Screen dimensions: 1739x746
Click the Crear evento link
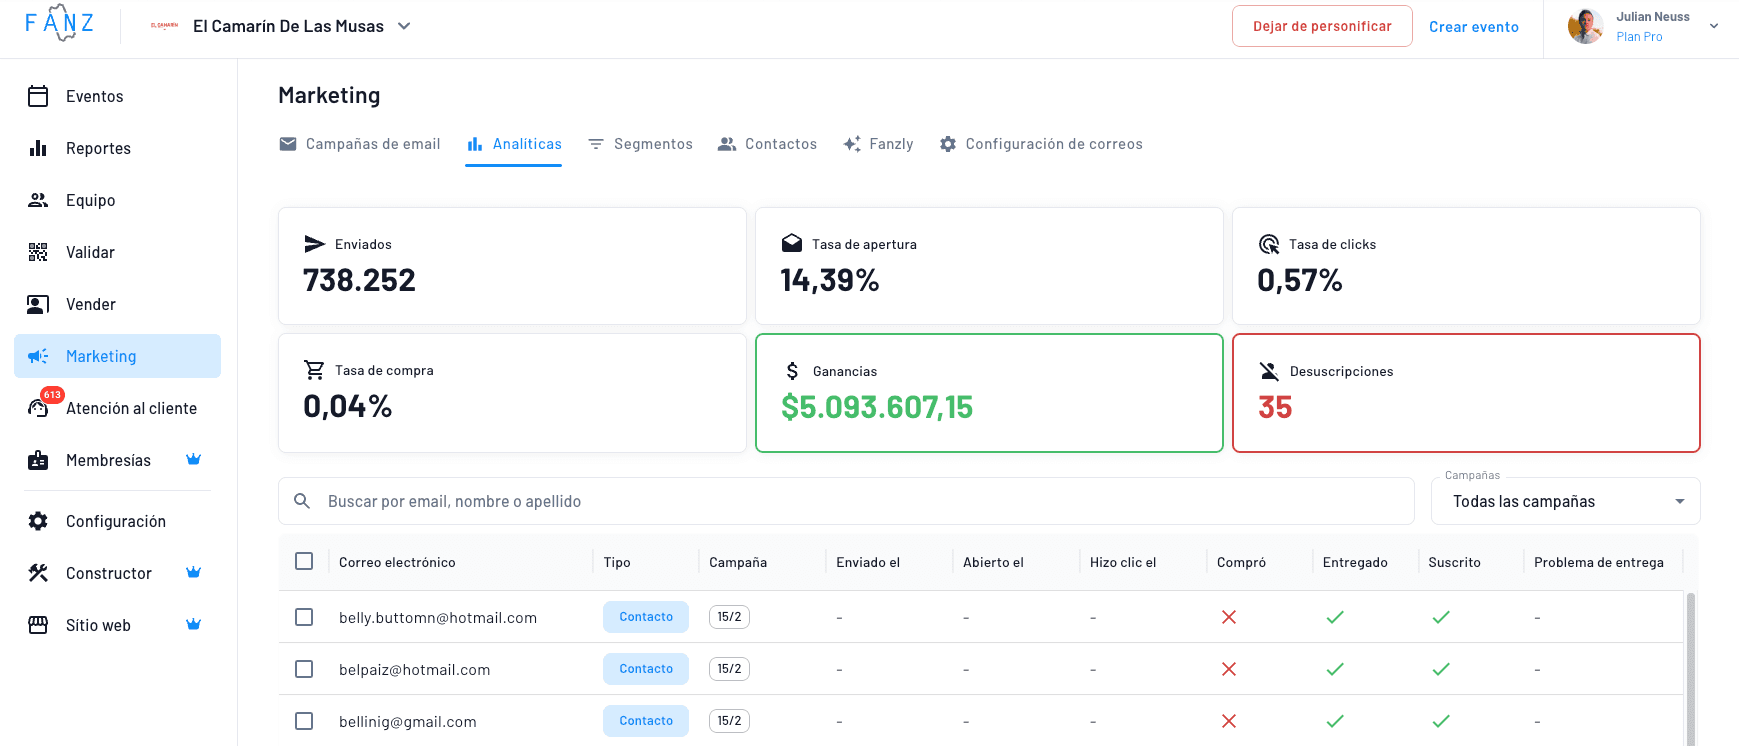[1474, 27]
